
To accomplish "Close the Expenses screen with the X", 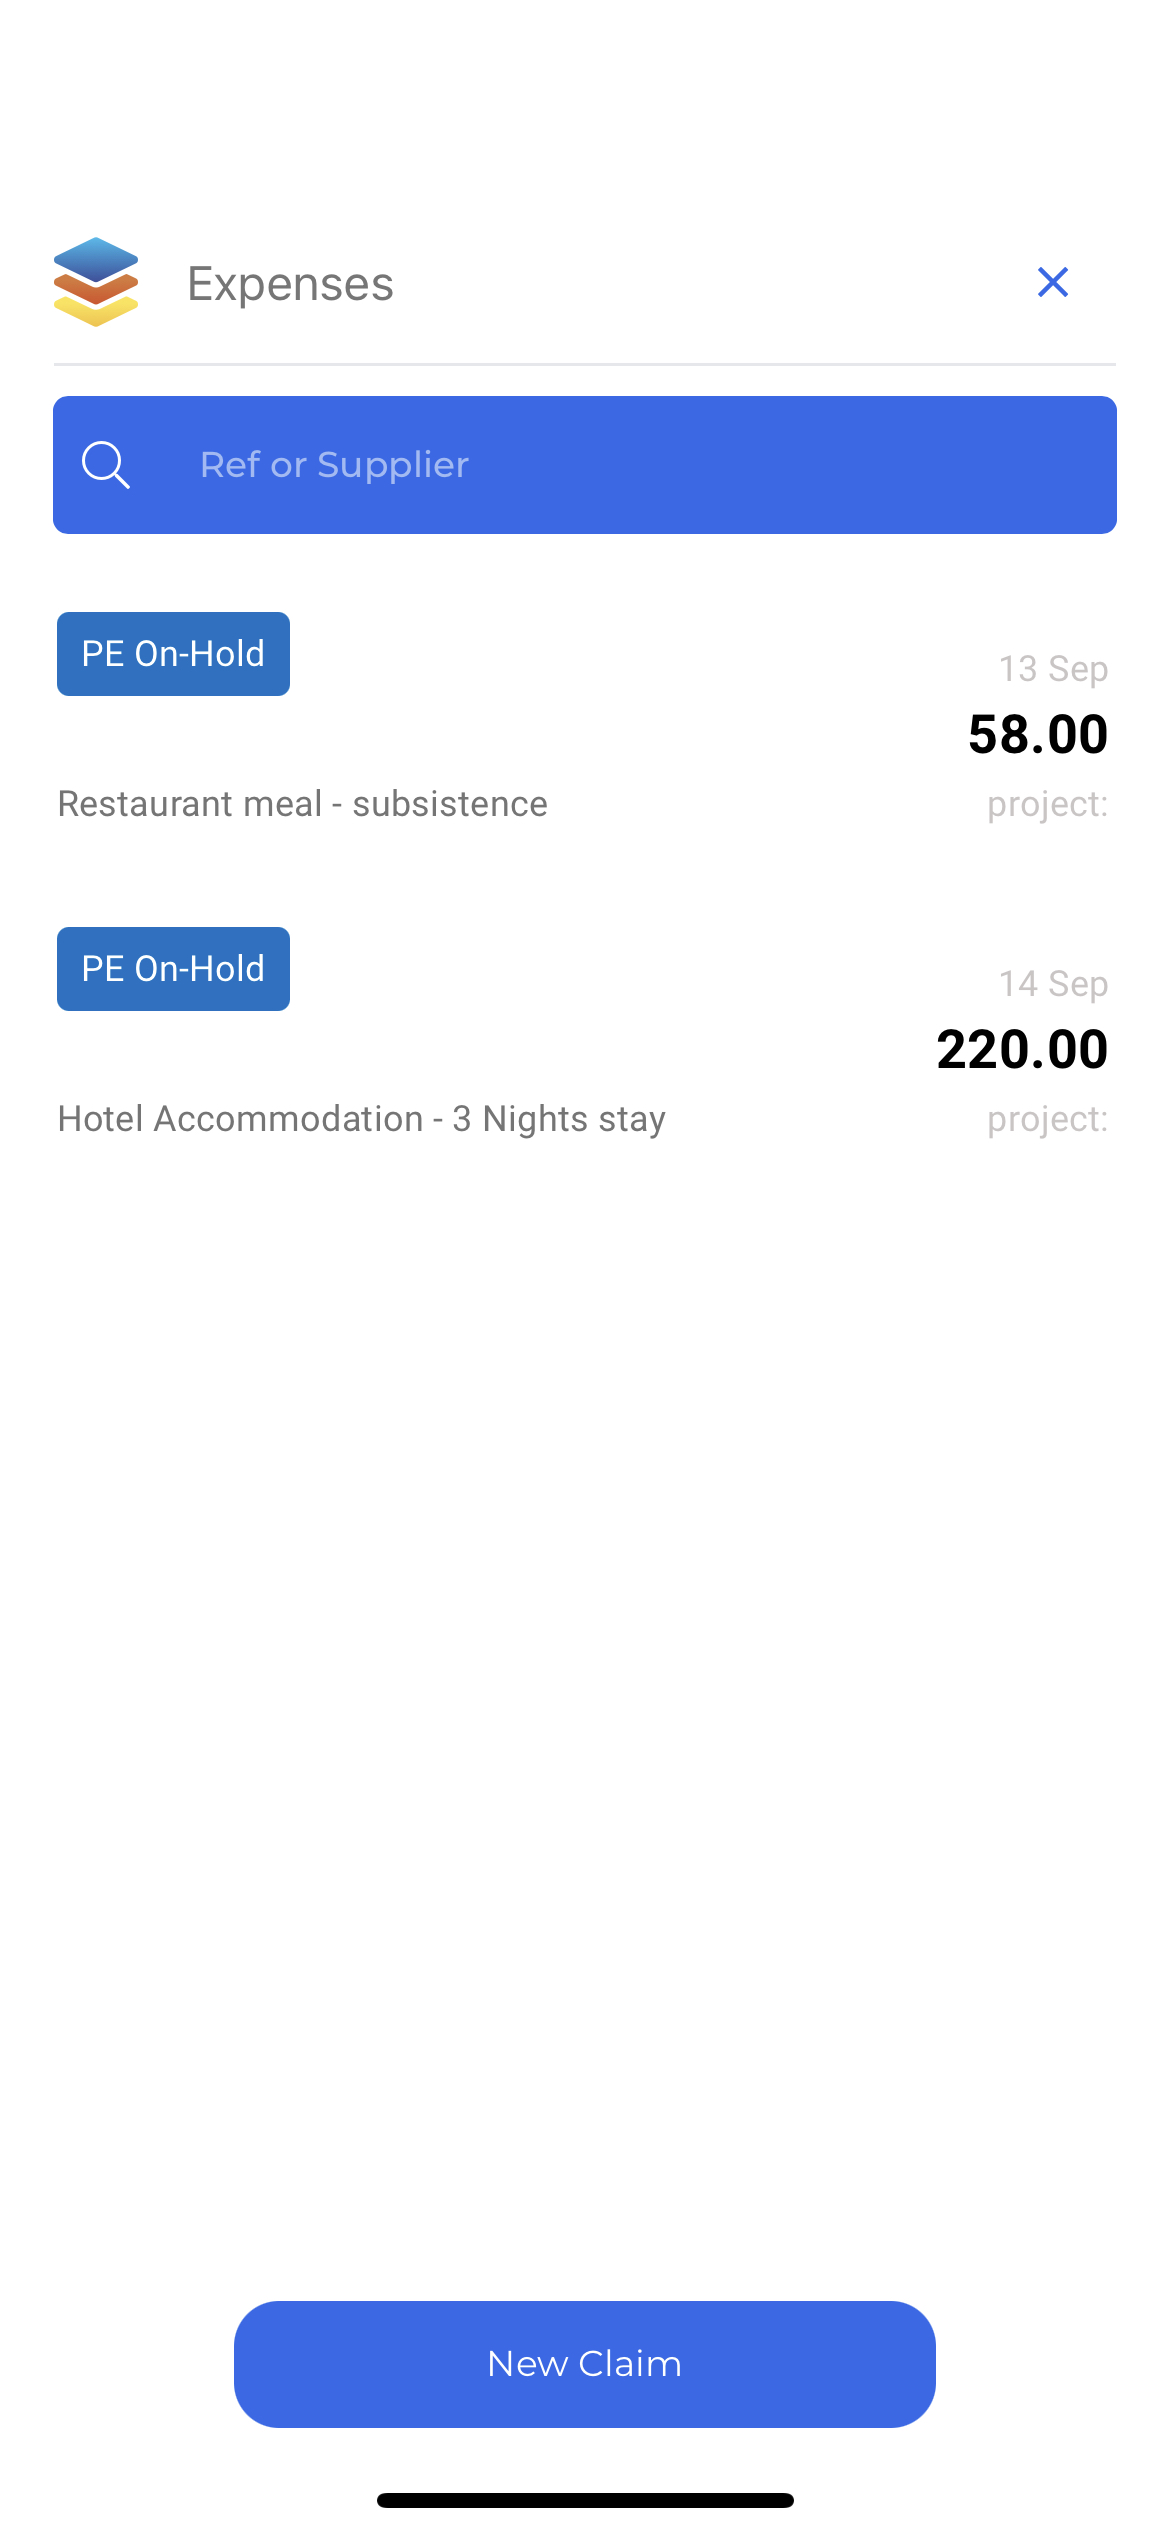I will [1053, 282].
